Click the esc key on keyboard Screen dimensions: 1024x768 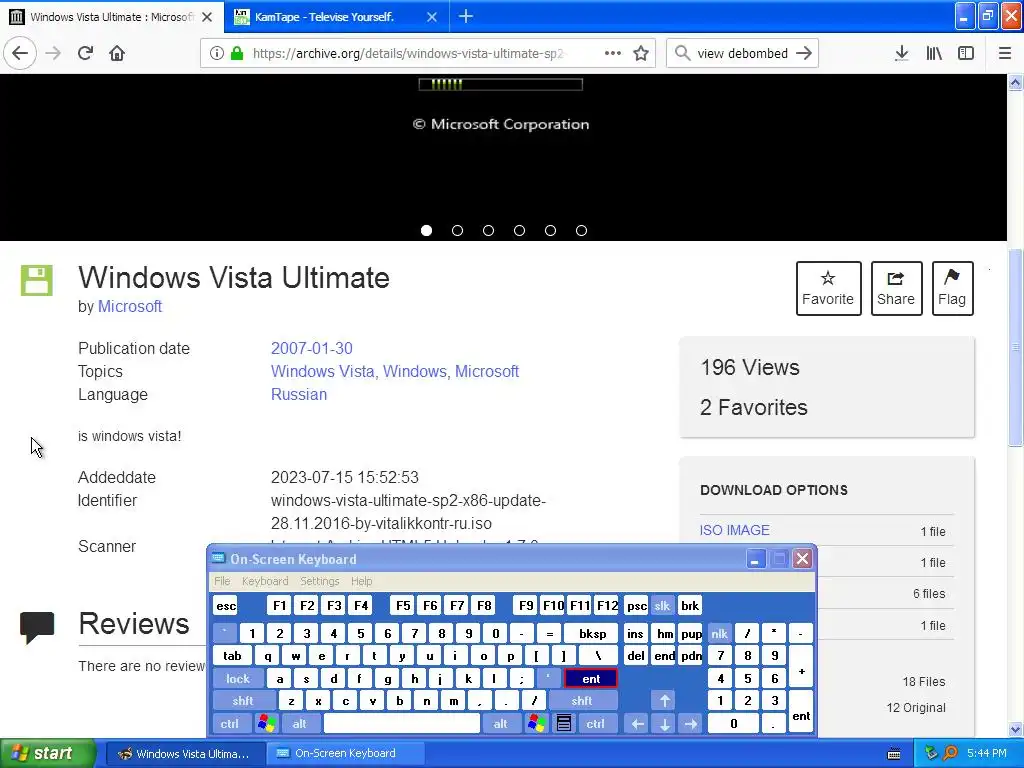coord(226,605)
